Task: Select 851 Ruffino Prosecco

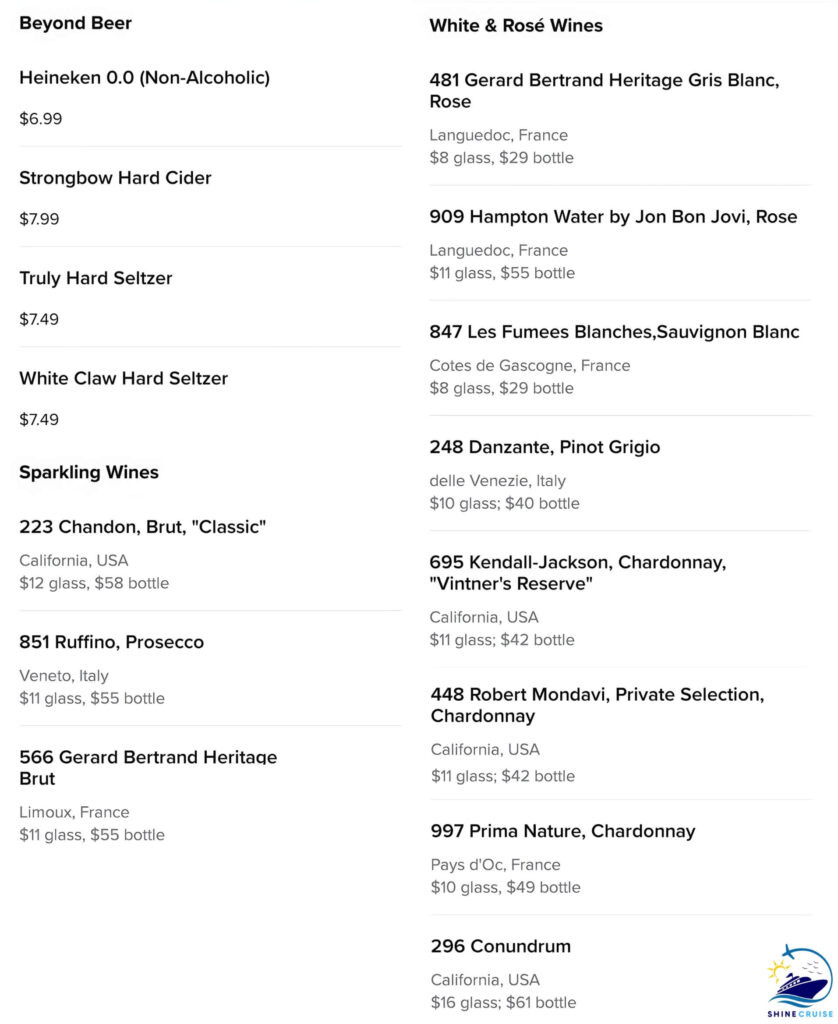Action: pos(111,642)
